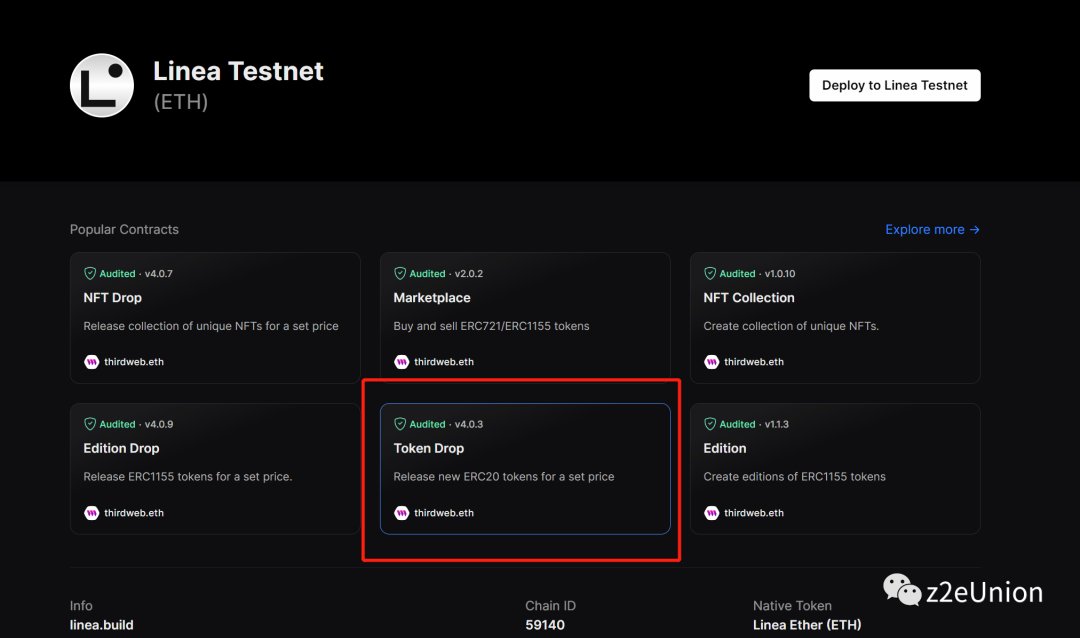Click the Edition card description text

794,477
